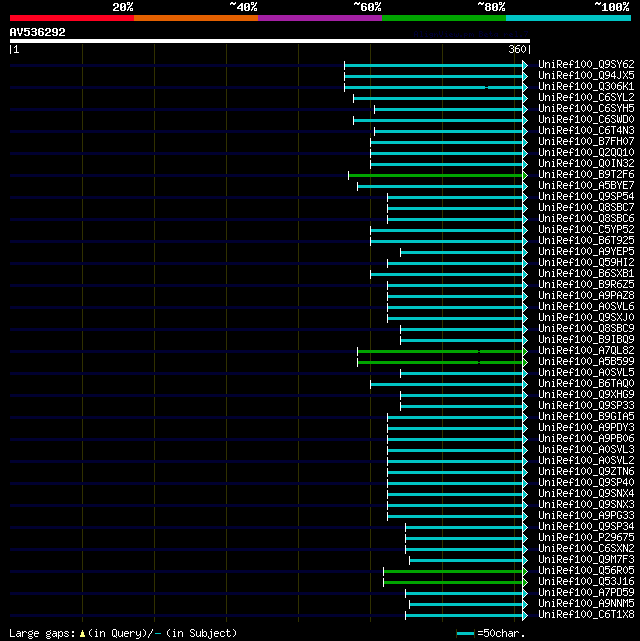Select the UniRef100_A9PB06 label

pos(586,439)
